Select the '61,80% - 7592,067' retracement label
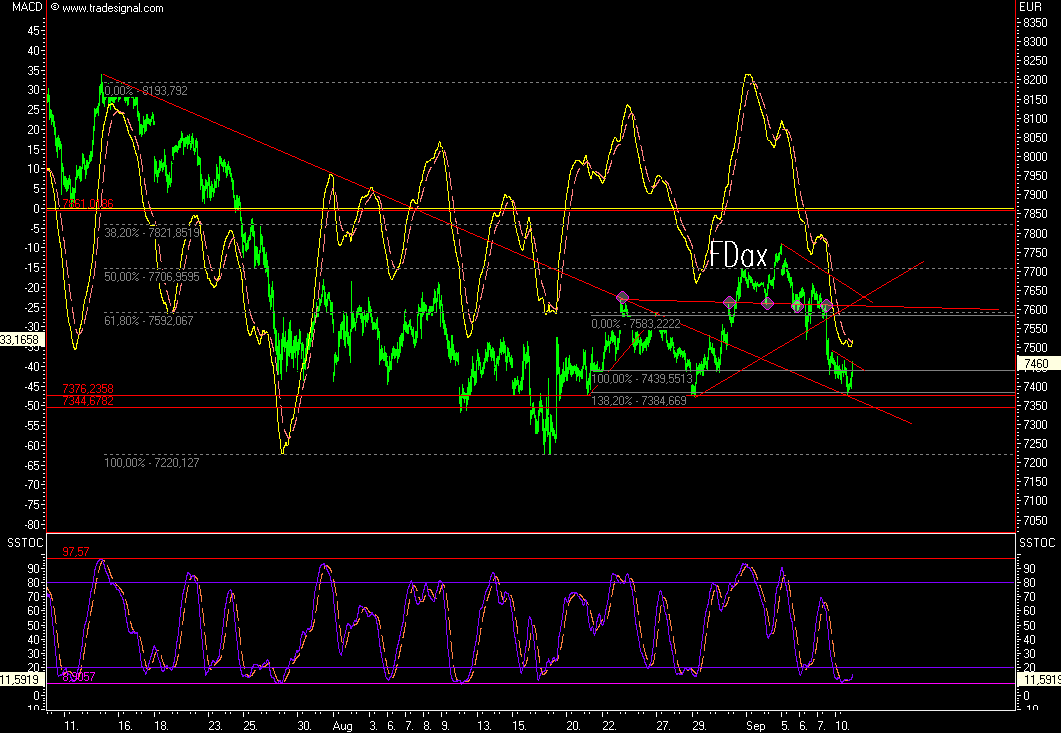 click(149, 321)
